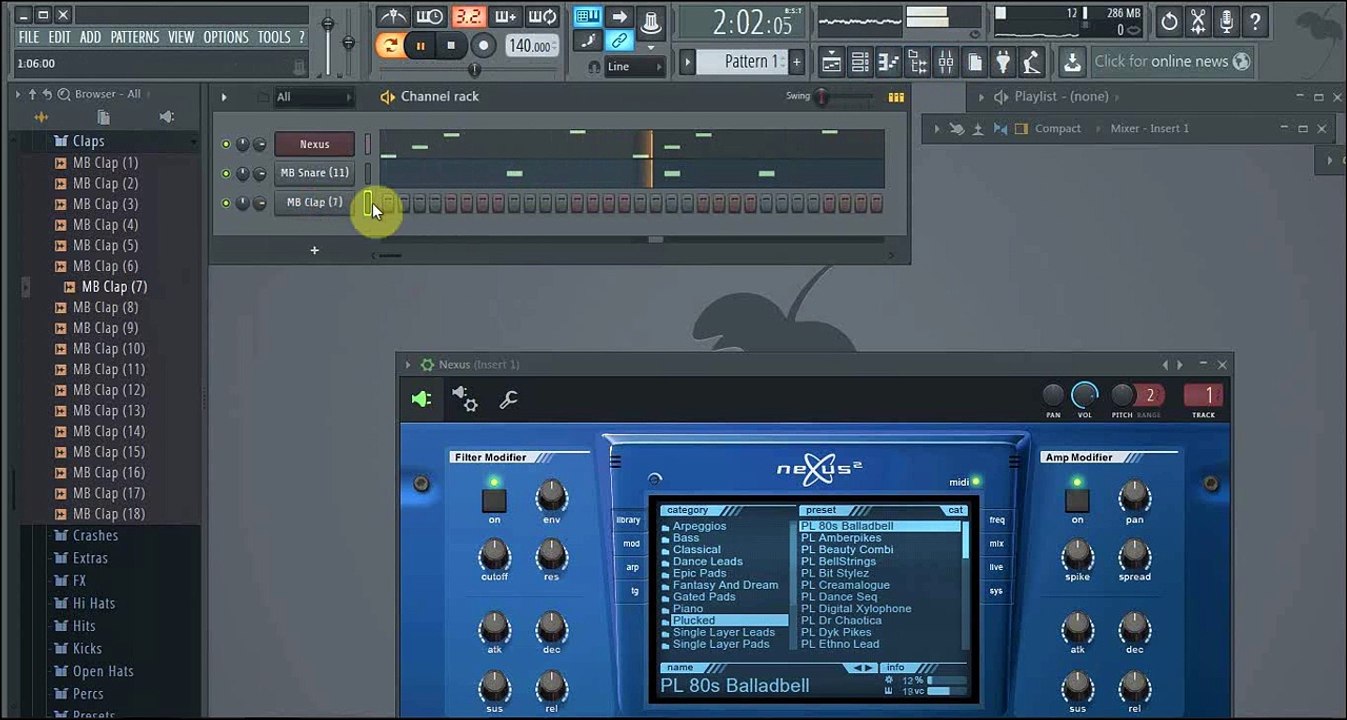Open the mixer view
This screenshot has width=1347, height=720.
click(x=946, y=62)
